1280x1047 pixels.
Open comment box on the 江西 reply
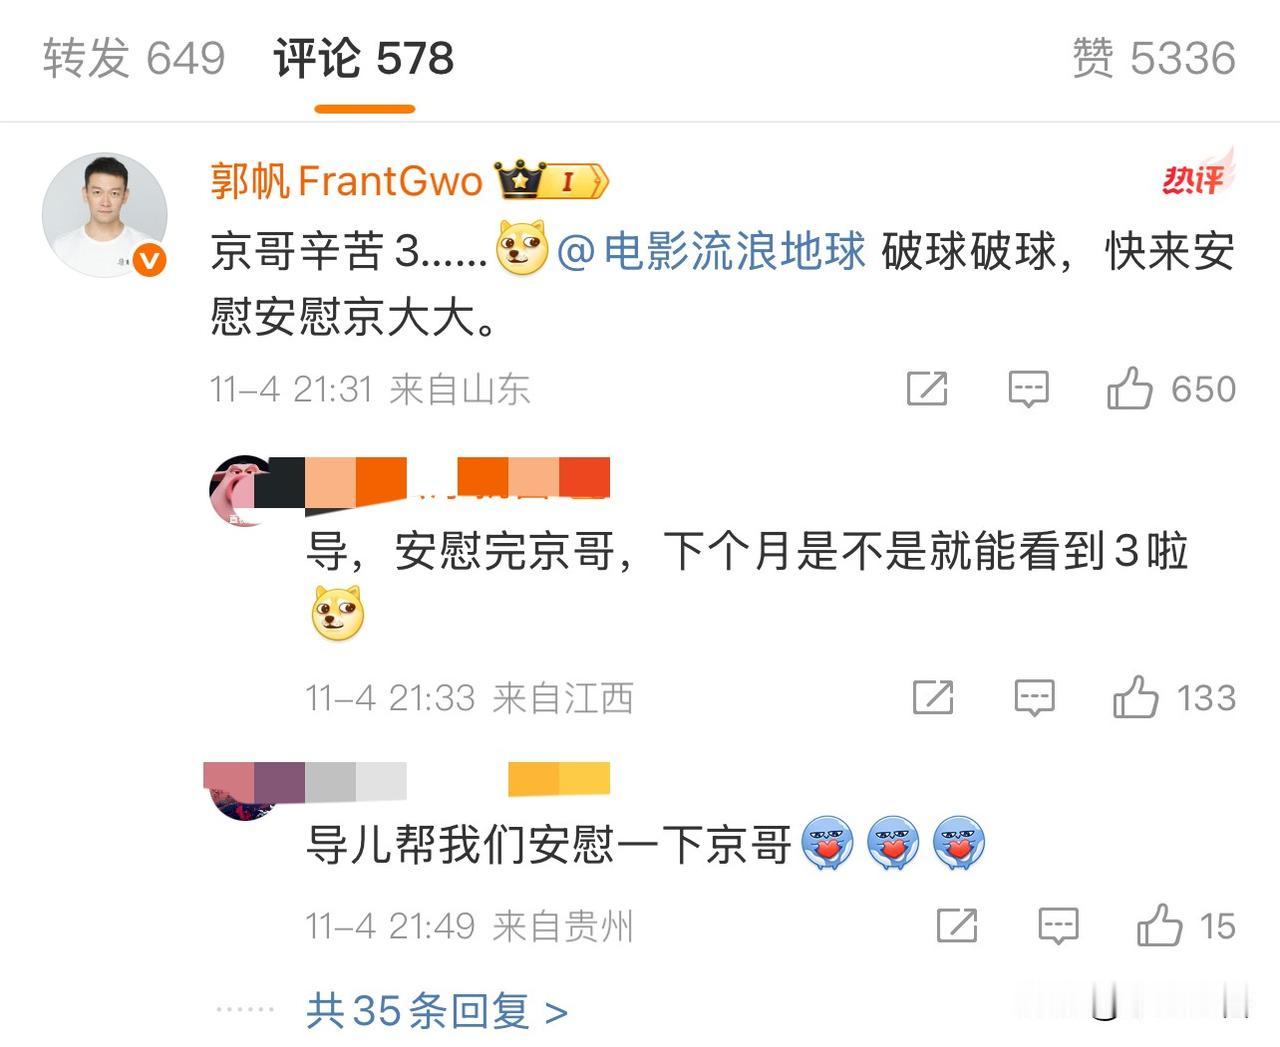(1034, 697)
